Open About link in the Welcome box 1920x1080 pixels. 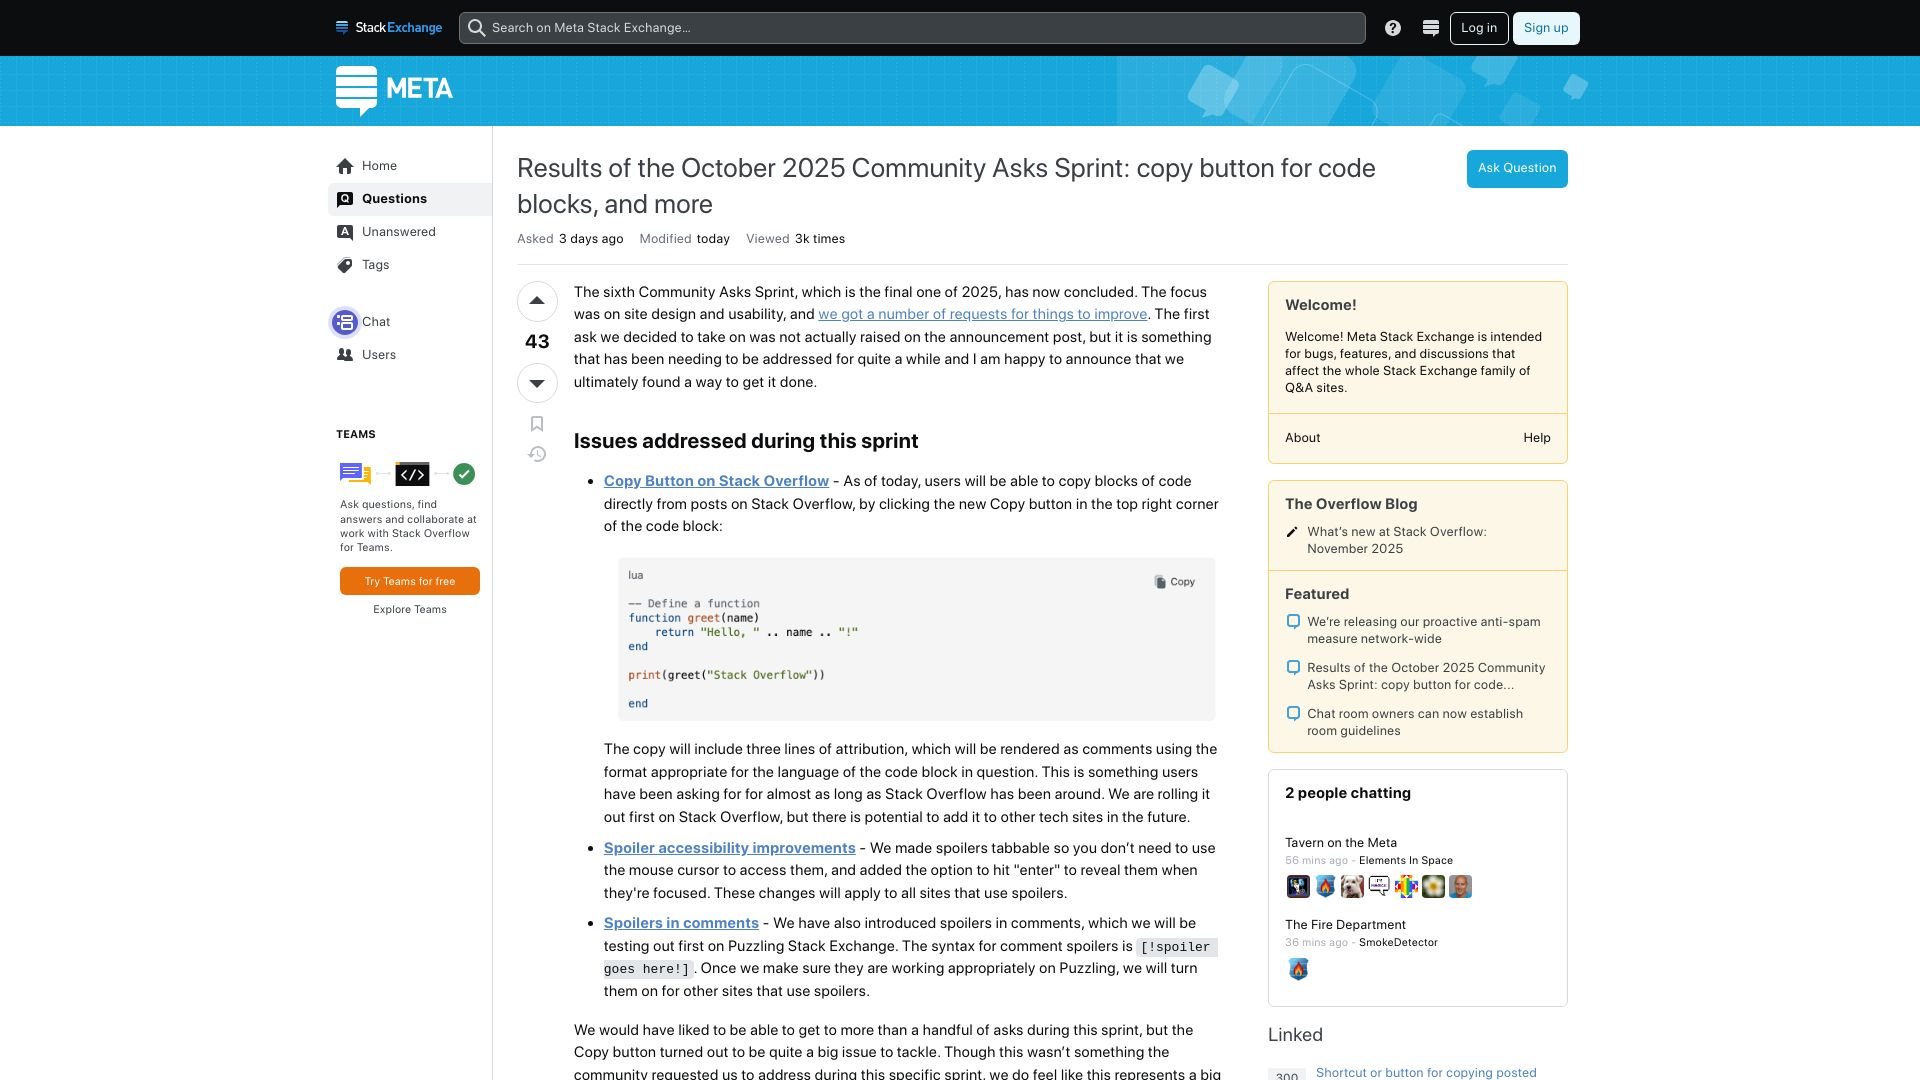[x=1303, y=438]
